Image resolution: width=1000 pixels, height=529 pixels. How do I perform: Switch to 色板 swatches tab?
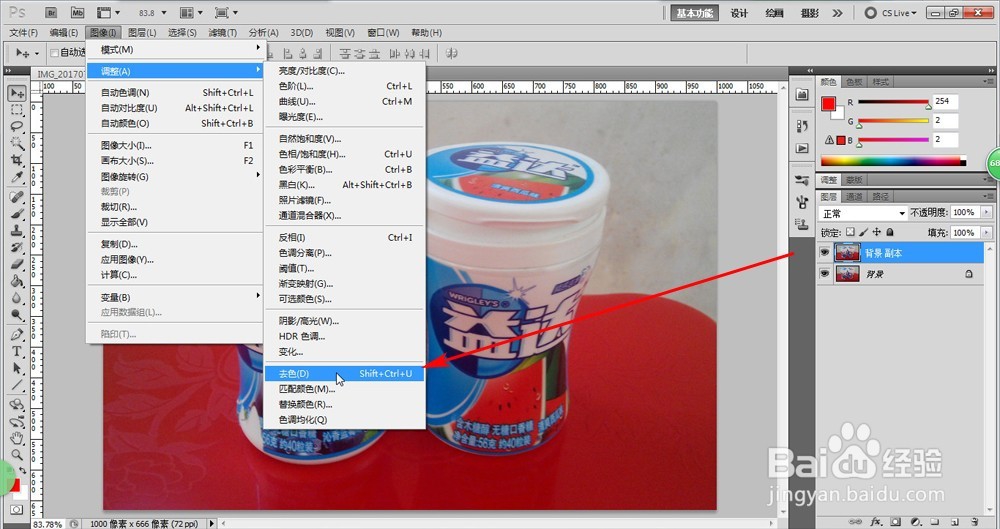click(854, 82)
